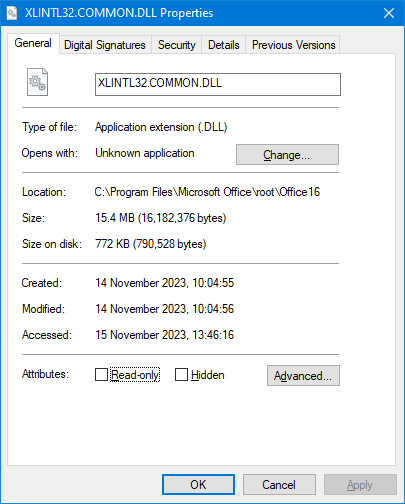Click the Unknown application text
Screen dimensions: 405x504
click(145, 153)
